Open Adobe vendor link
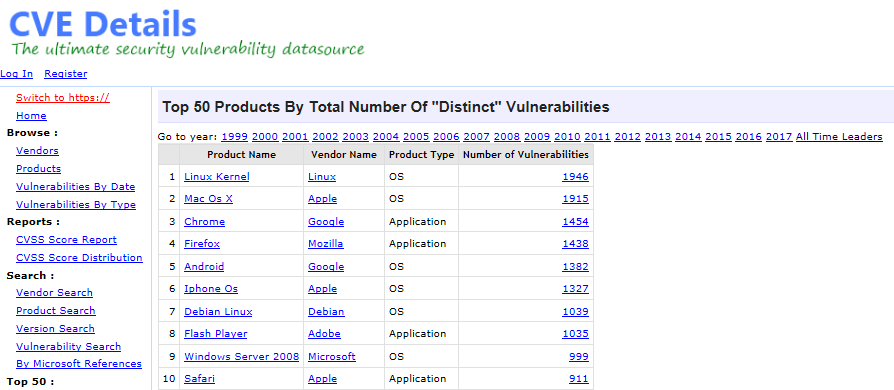Image resolution: width=894 pixels, height=390 pixels. tap(324, 334)
